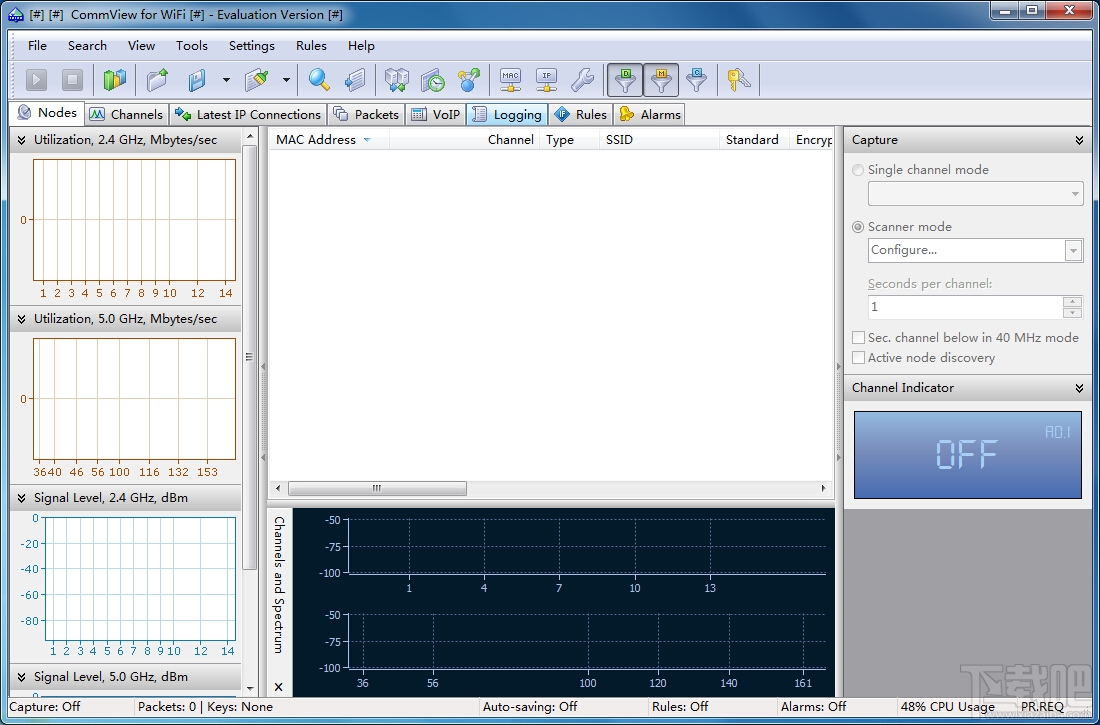Click the MAC Address column header
Screen dimensions: 1100x725
click(316, 140)
